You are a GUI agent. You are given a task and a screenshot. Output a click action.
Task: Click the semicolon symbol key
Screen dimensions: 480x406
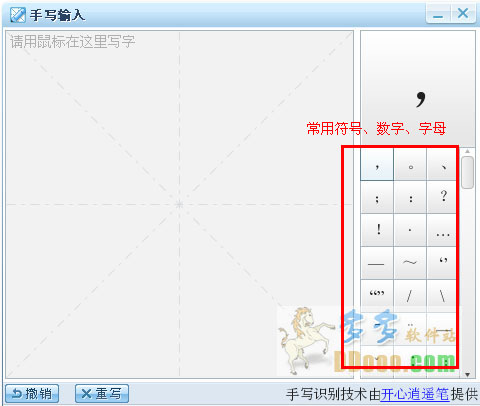tap(377, 198)
